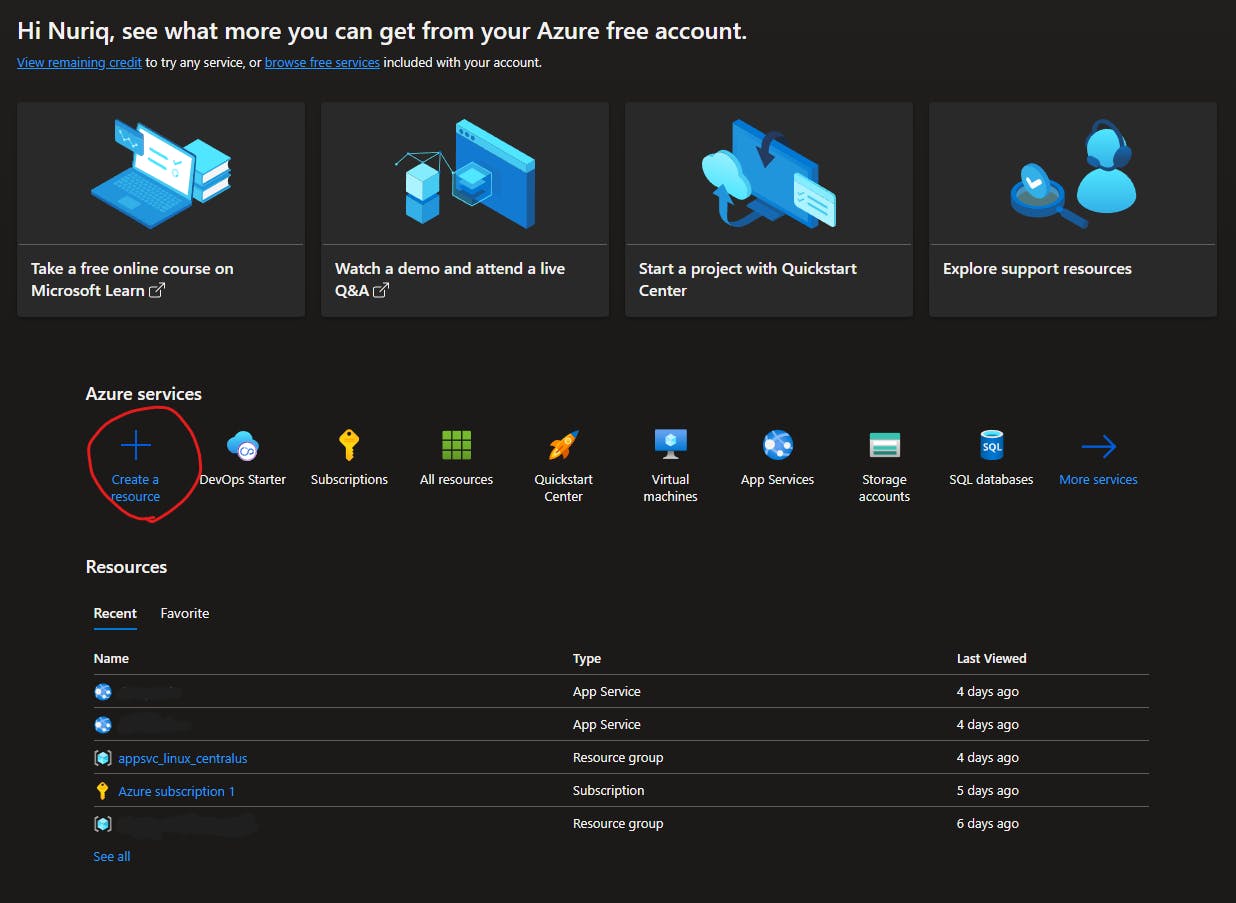Open appsvc_linux_centralus resource group
The width and height of the screenshot is (1236, 903).
coord(182,758)
